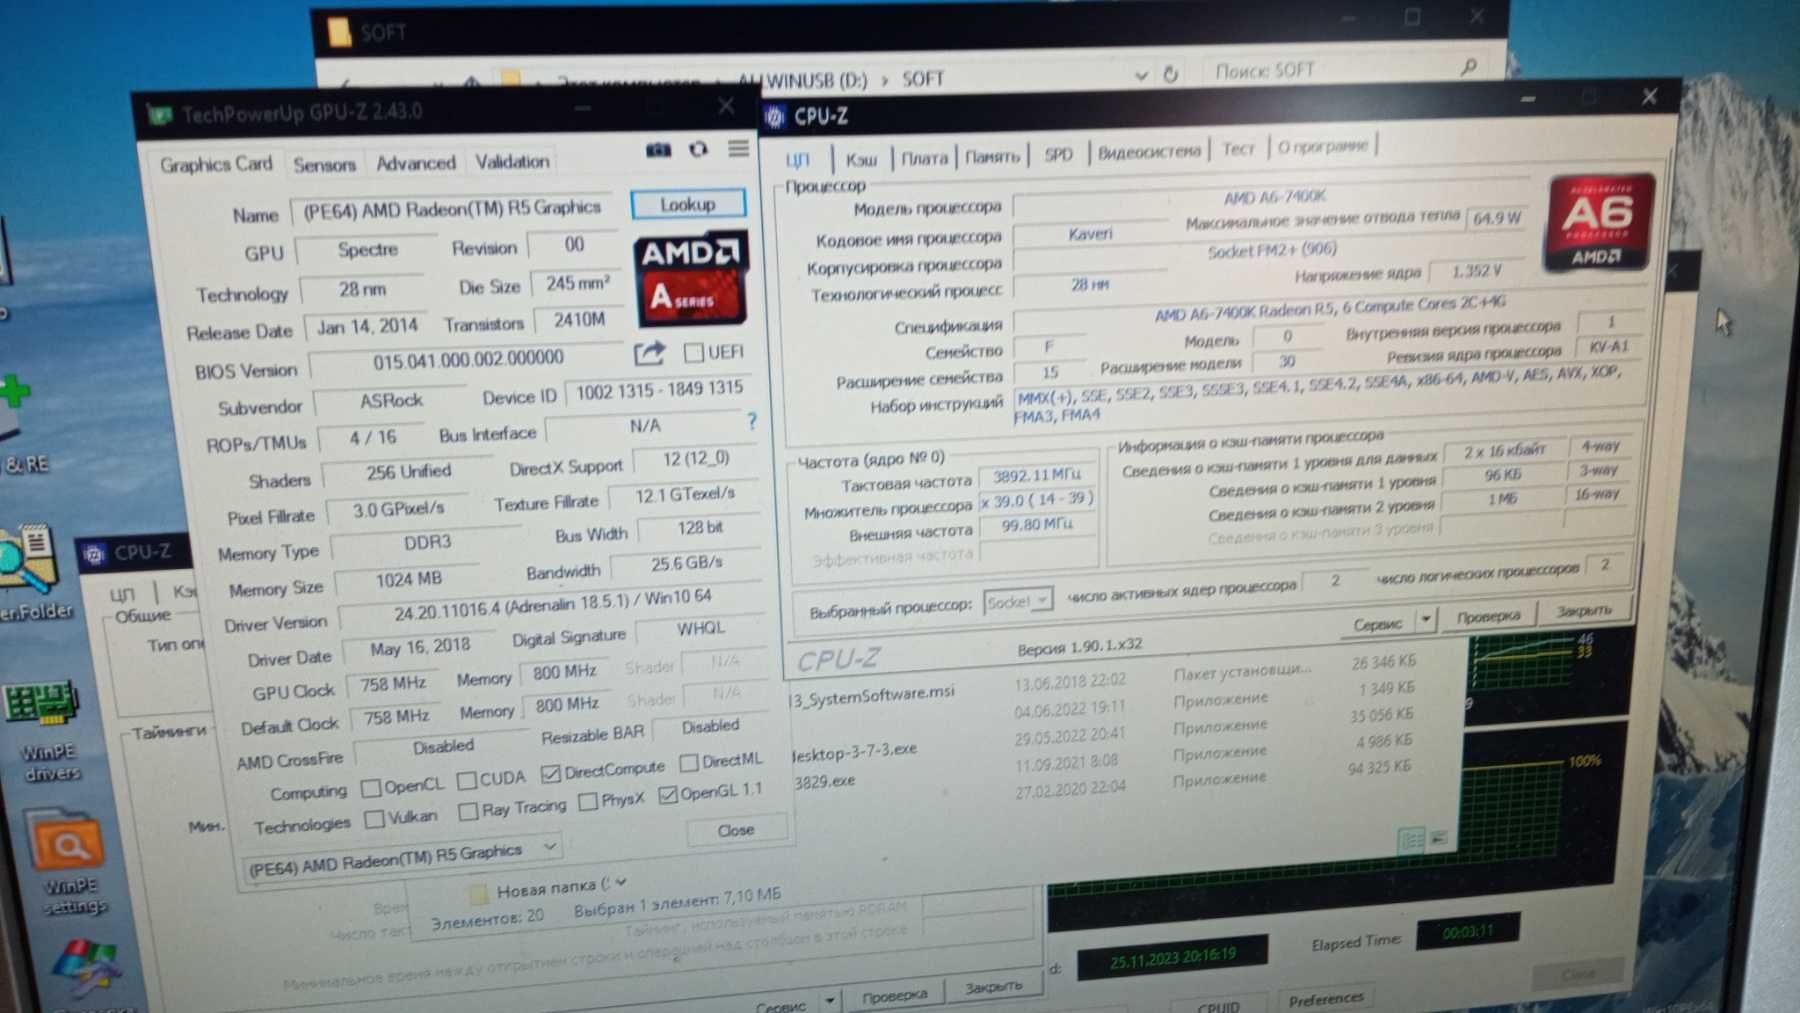Toggle the UEFI checkbox

tap(693, 352)
